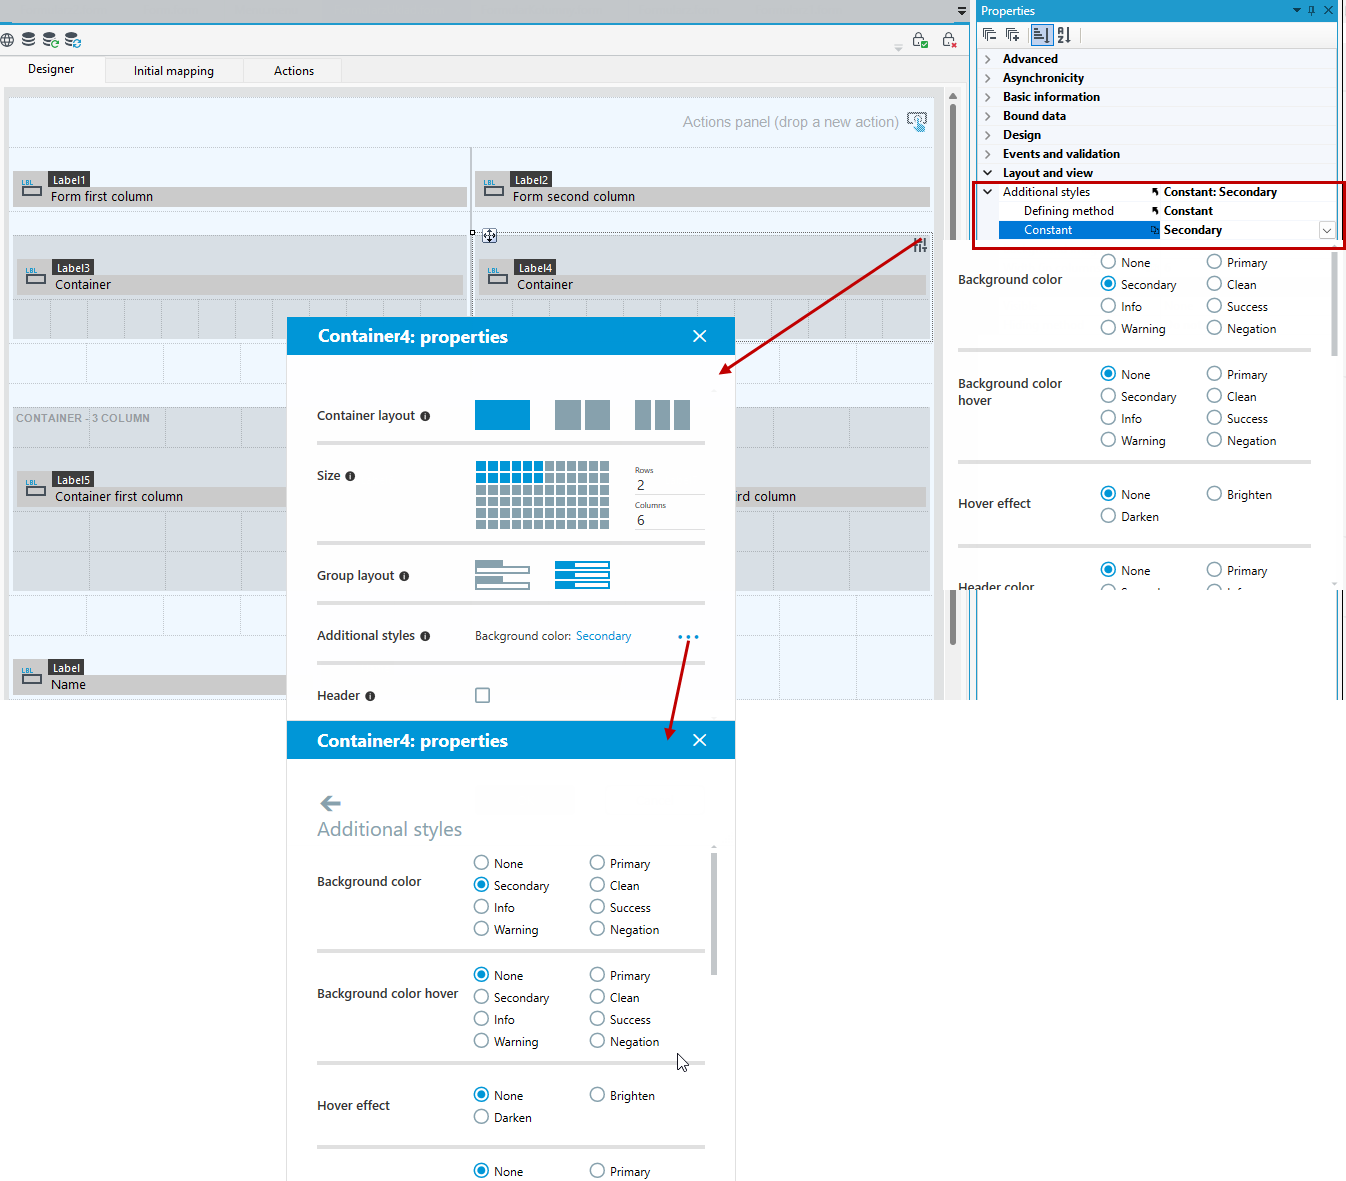
Task: Open the Designer tab
Action: [x=51, y=69]
